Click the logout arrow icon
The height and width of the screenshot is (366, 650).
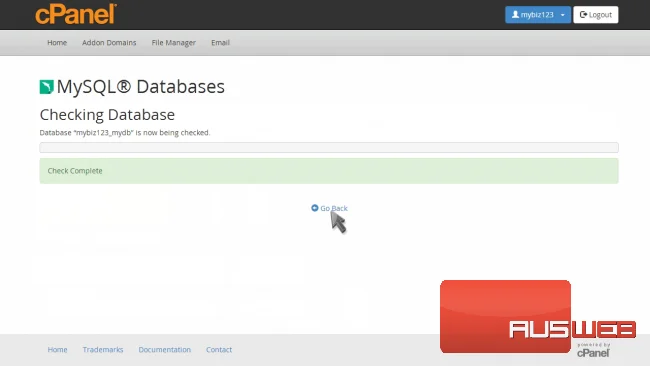tap(583, 15)
